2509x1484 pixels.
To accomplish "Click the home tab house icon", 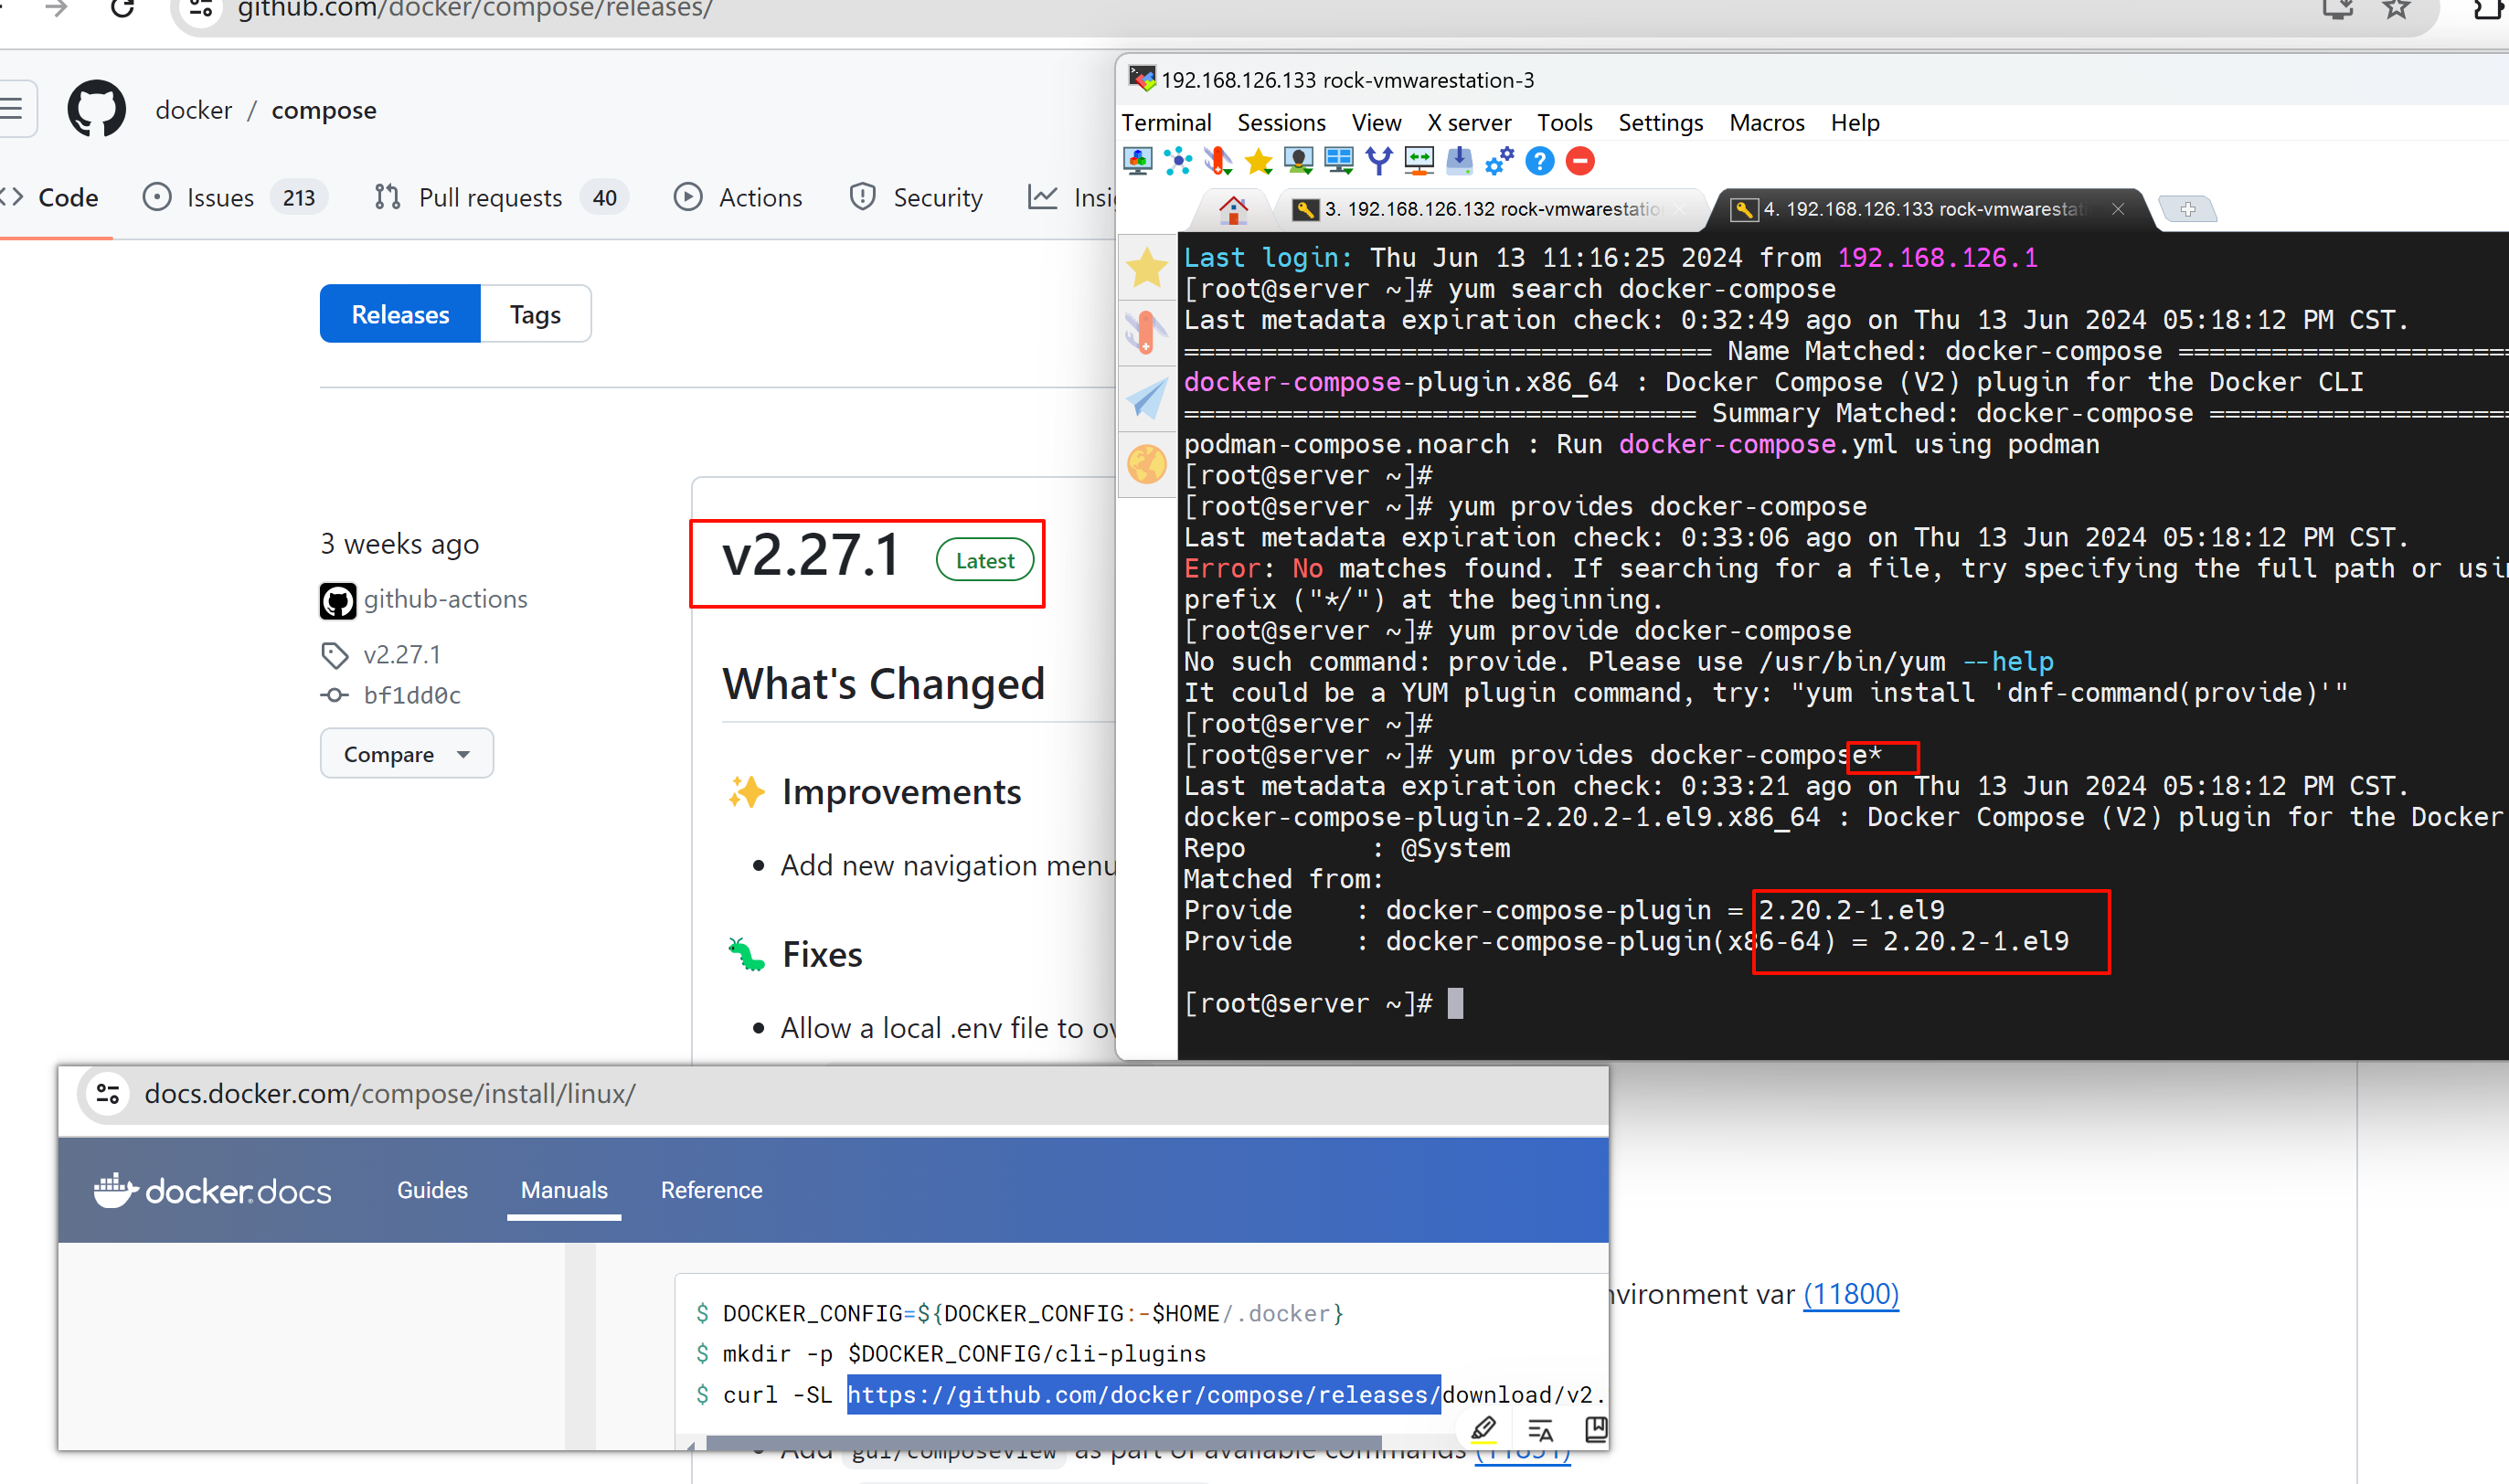I will (x=1233, y=210).
